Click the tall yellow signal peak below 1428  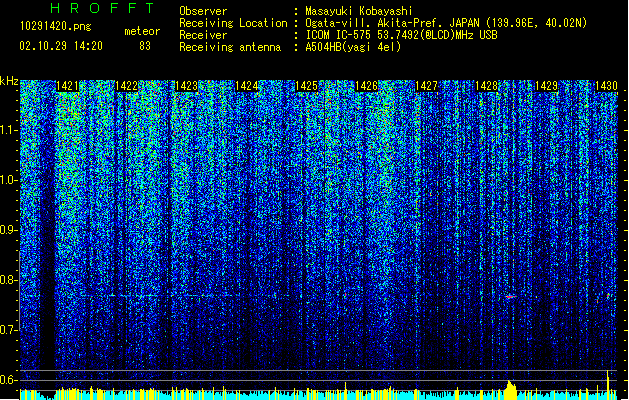tap(511, 390)
